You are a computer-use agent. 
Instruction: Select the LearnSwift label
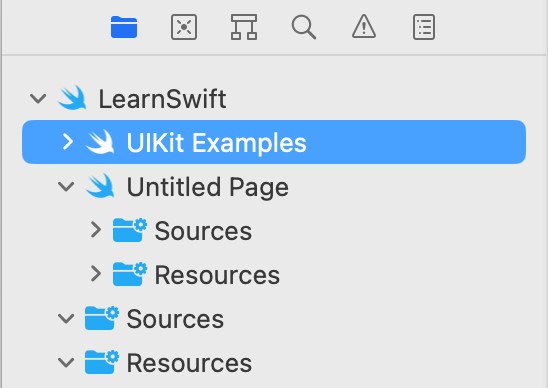pos(163,99)
